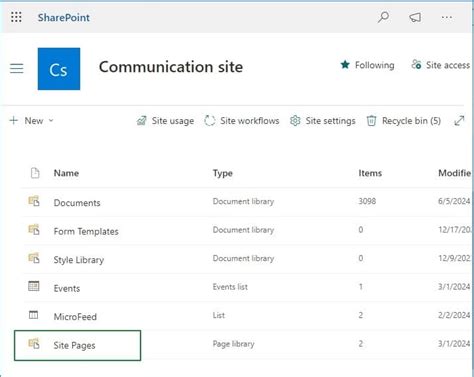Click items count 0 in Form Templates row
474x377 pixels.
[361, 230]
